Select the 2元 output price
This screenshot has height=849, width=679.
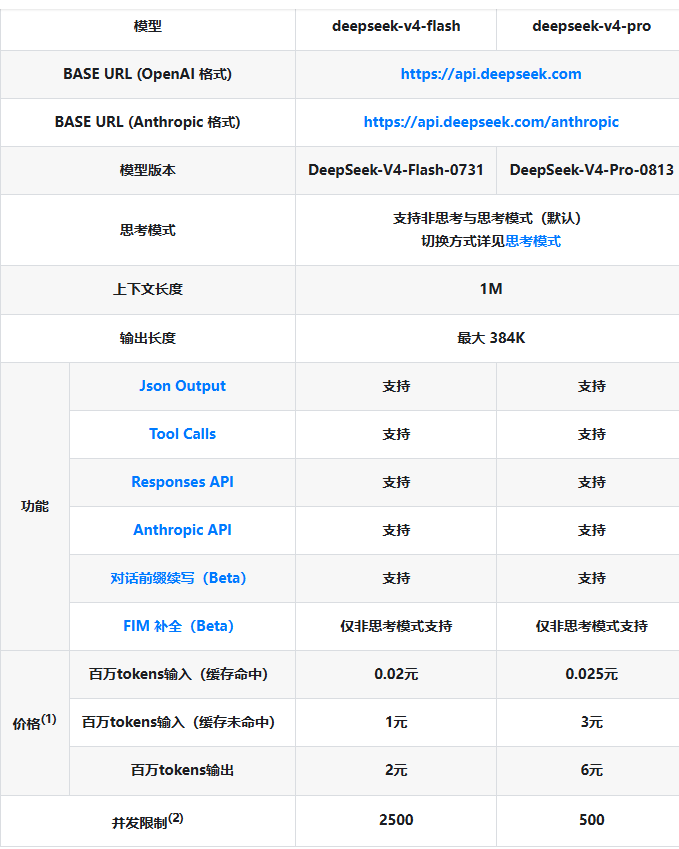pos(396,770)
